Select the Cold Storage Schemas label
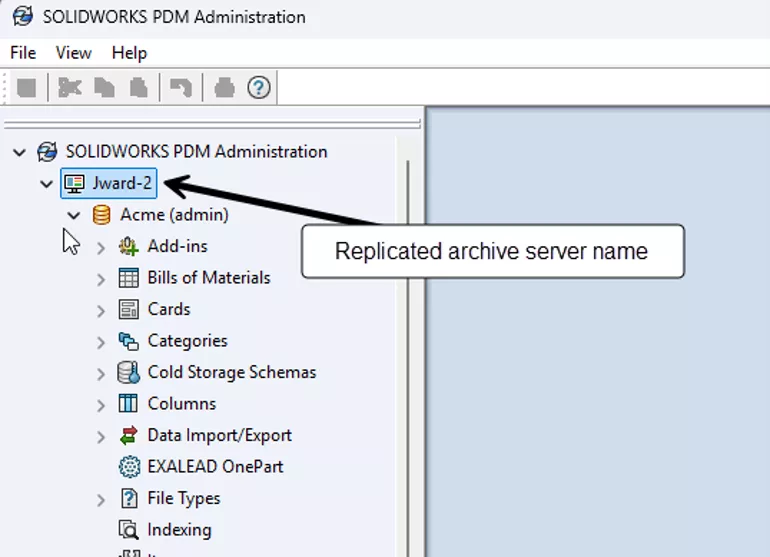This screenshot has width=770, height=557. (x=231, y=372)
